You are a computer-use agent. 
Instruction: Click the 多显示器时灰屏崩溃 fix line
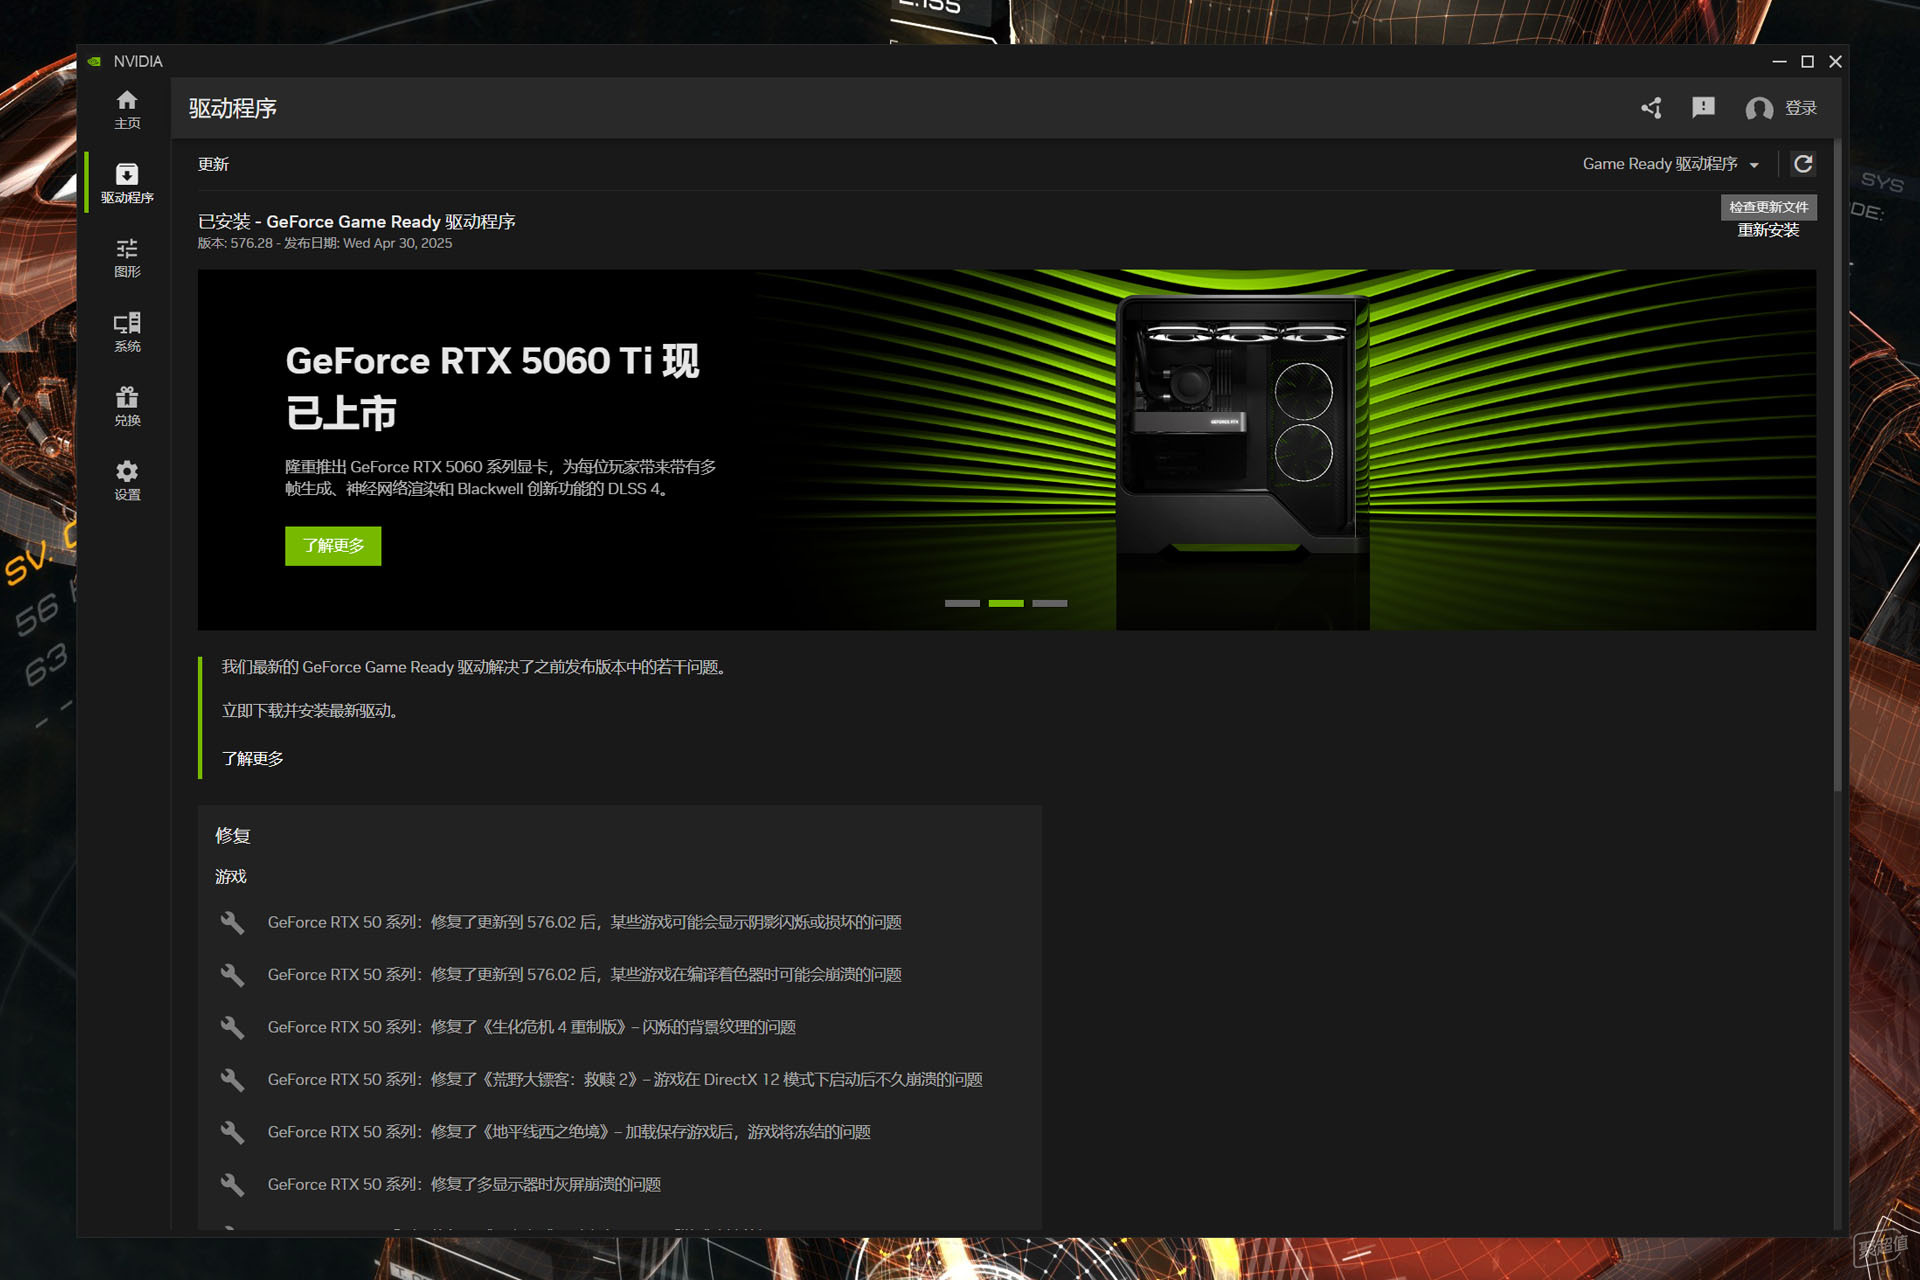coord(464,1184)
